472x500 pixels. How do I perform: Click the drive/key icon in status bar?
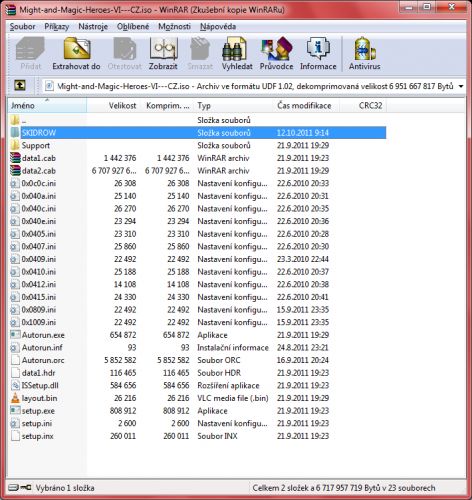[20, 488]
